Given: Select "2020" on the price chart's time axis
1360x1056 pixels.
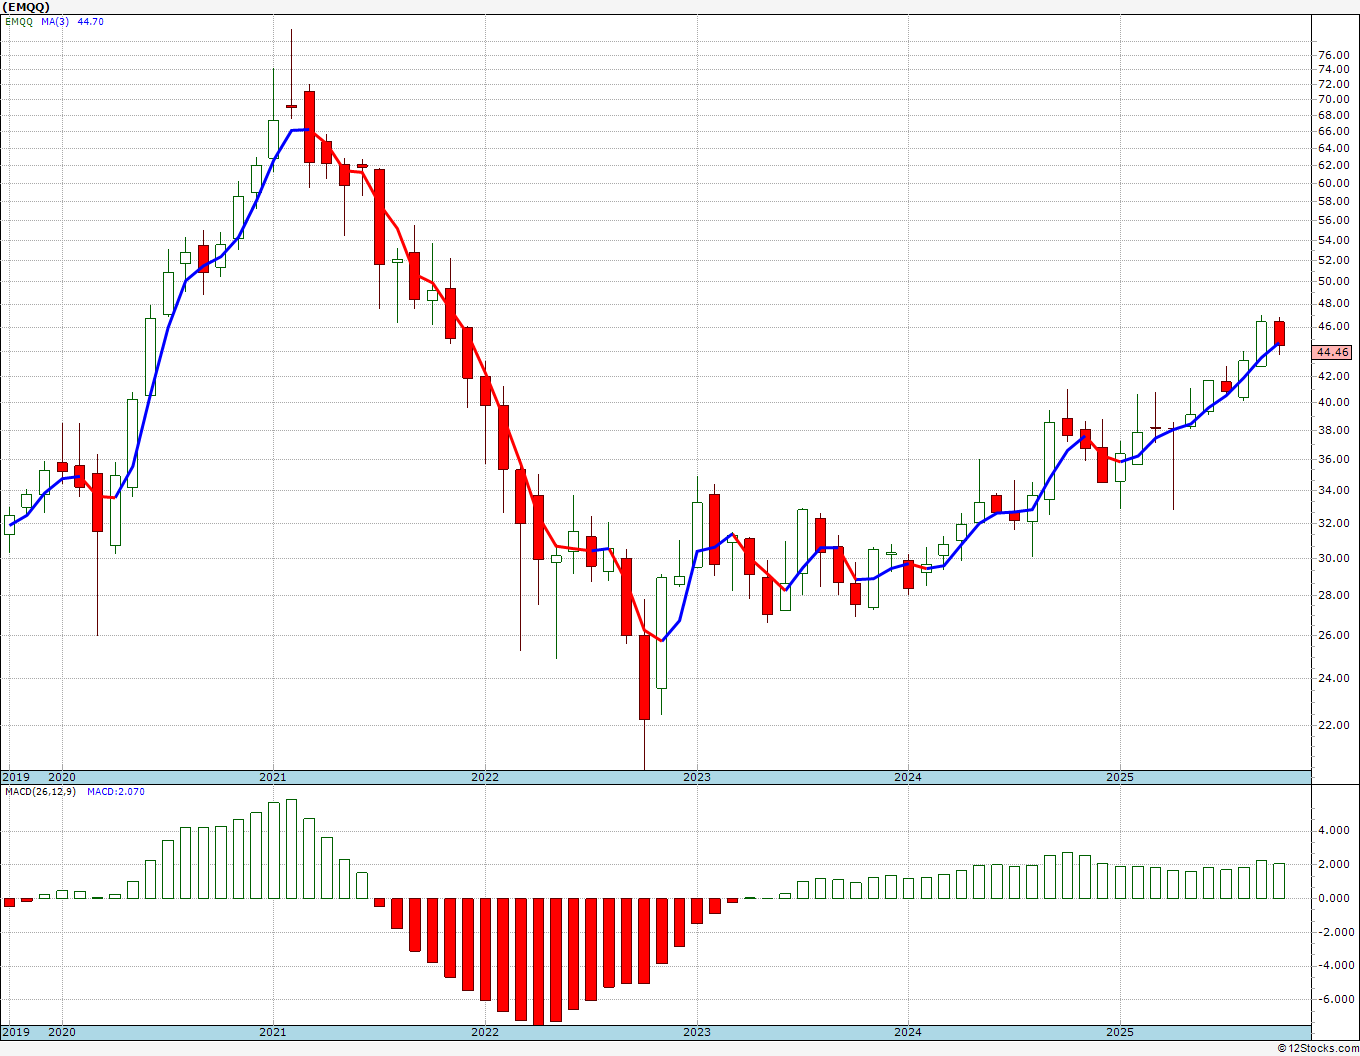Looking at the screenshot, I should click(x=62, y=777).
